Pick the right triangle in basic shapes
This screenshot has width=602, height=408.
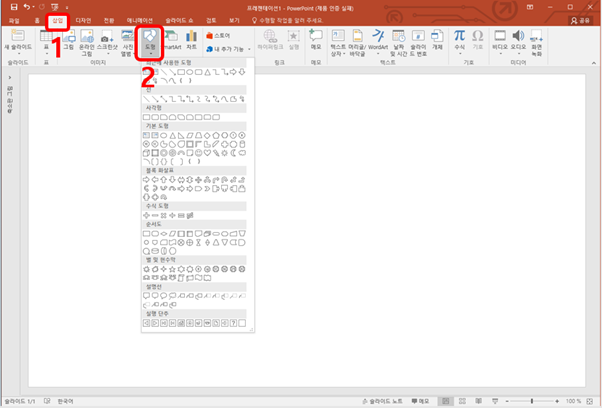tap(181, 135)
